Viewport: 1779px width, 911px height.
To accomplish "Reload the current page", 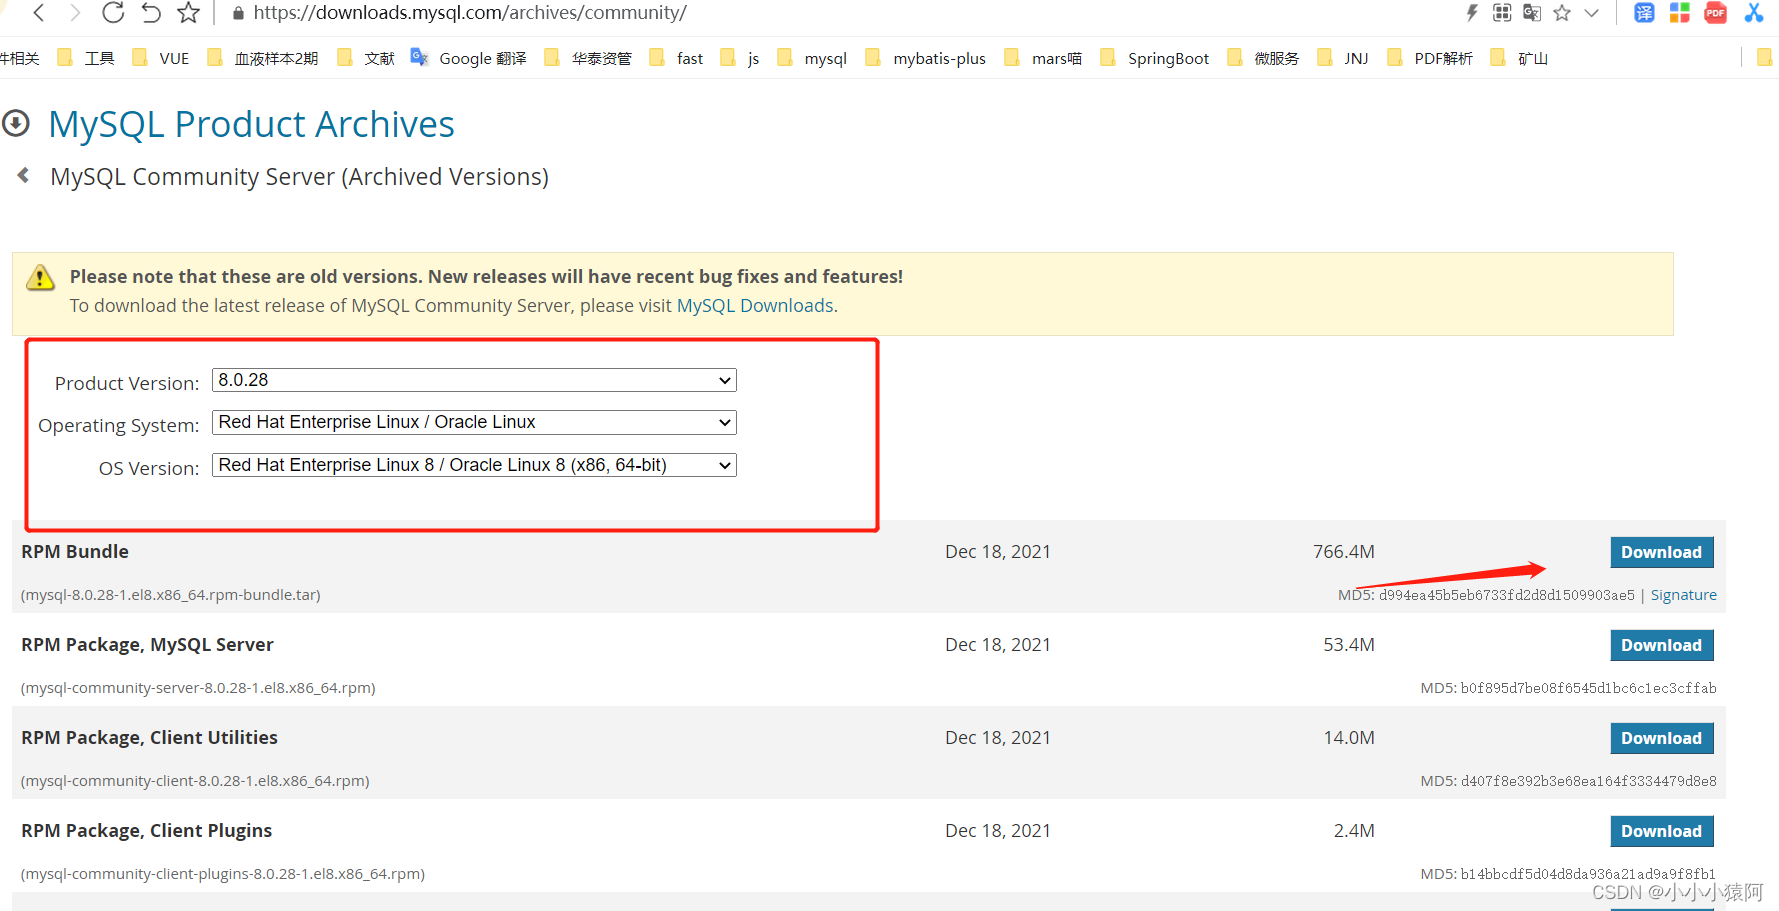I will (x=112, y=13).
